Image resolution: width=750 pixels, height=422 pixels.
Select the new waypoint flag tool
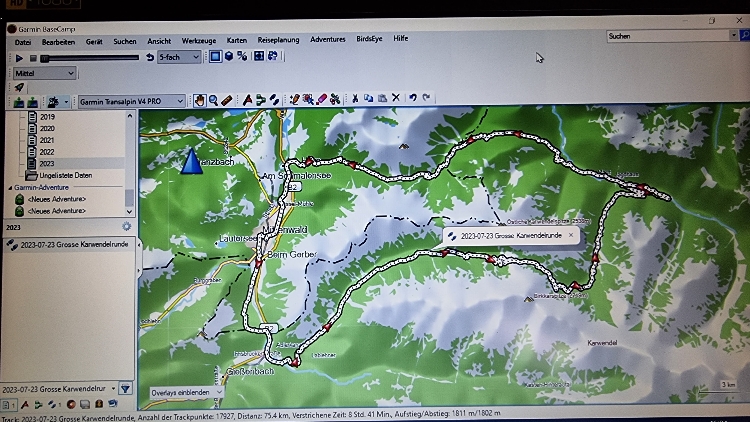(247, 100)
